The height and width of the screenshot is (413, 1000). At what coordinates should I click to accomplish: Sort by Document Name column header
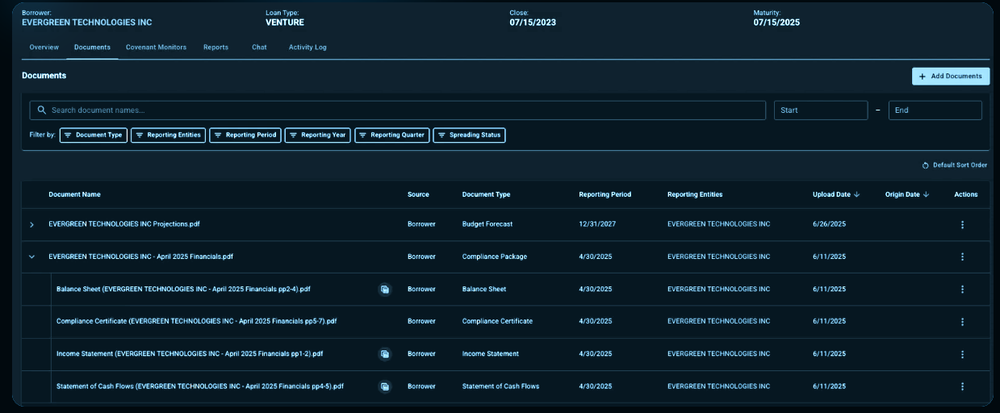(75, 194)
